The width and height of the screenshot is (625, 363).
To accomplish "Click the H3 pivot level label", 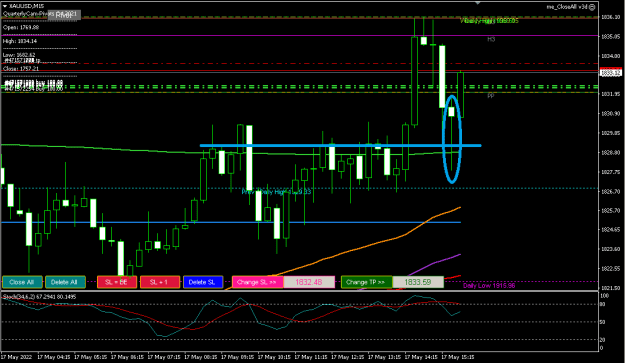I will [491, 39].
